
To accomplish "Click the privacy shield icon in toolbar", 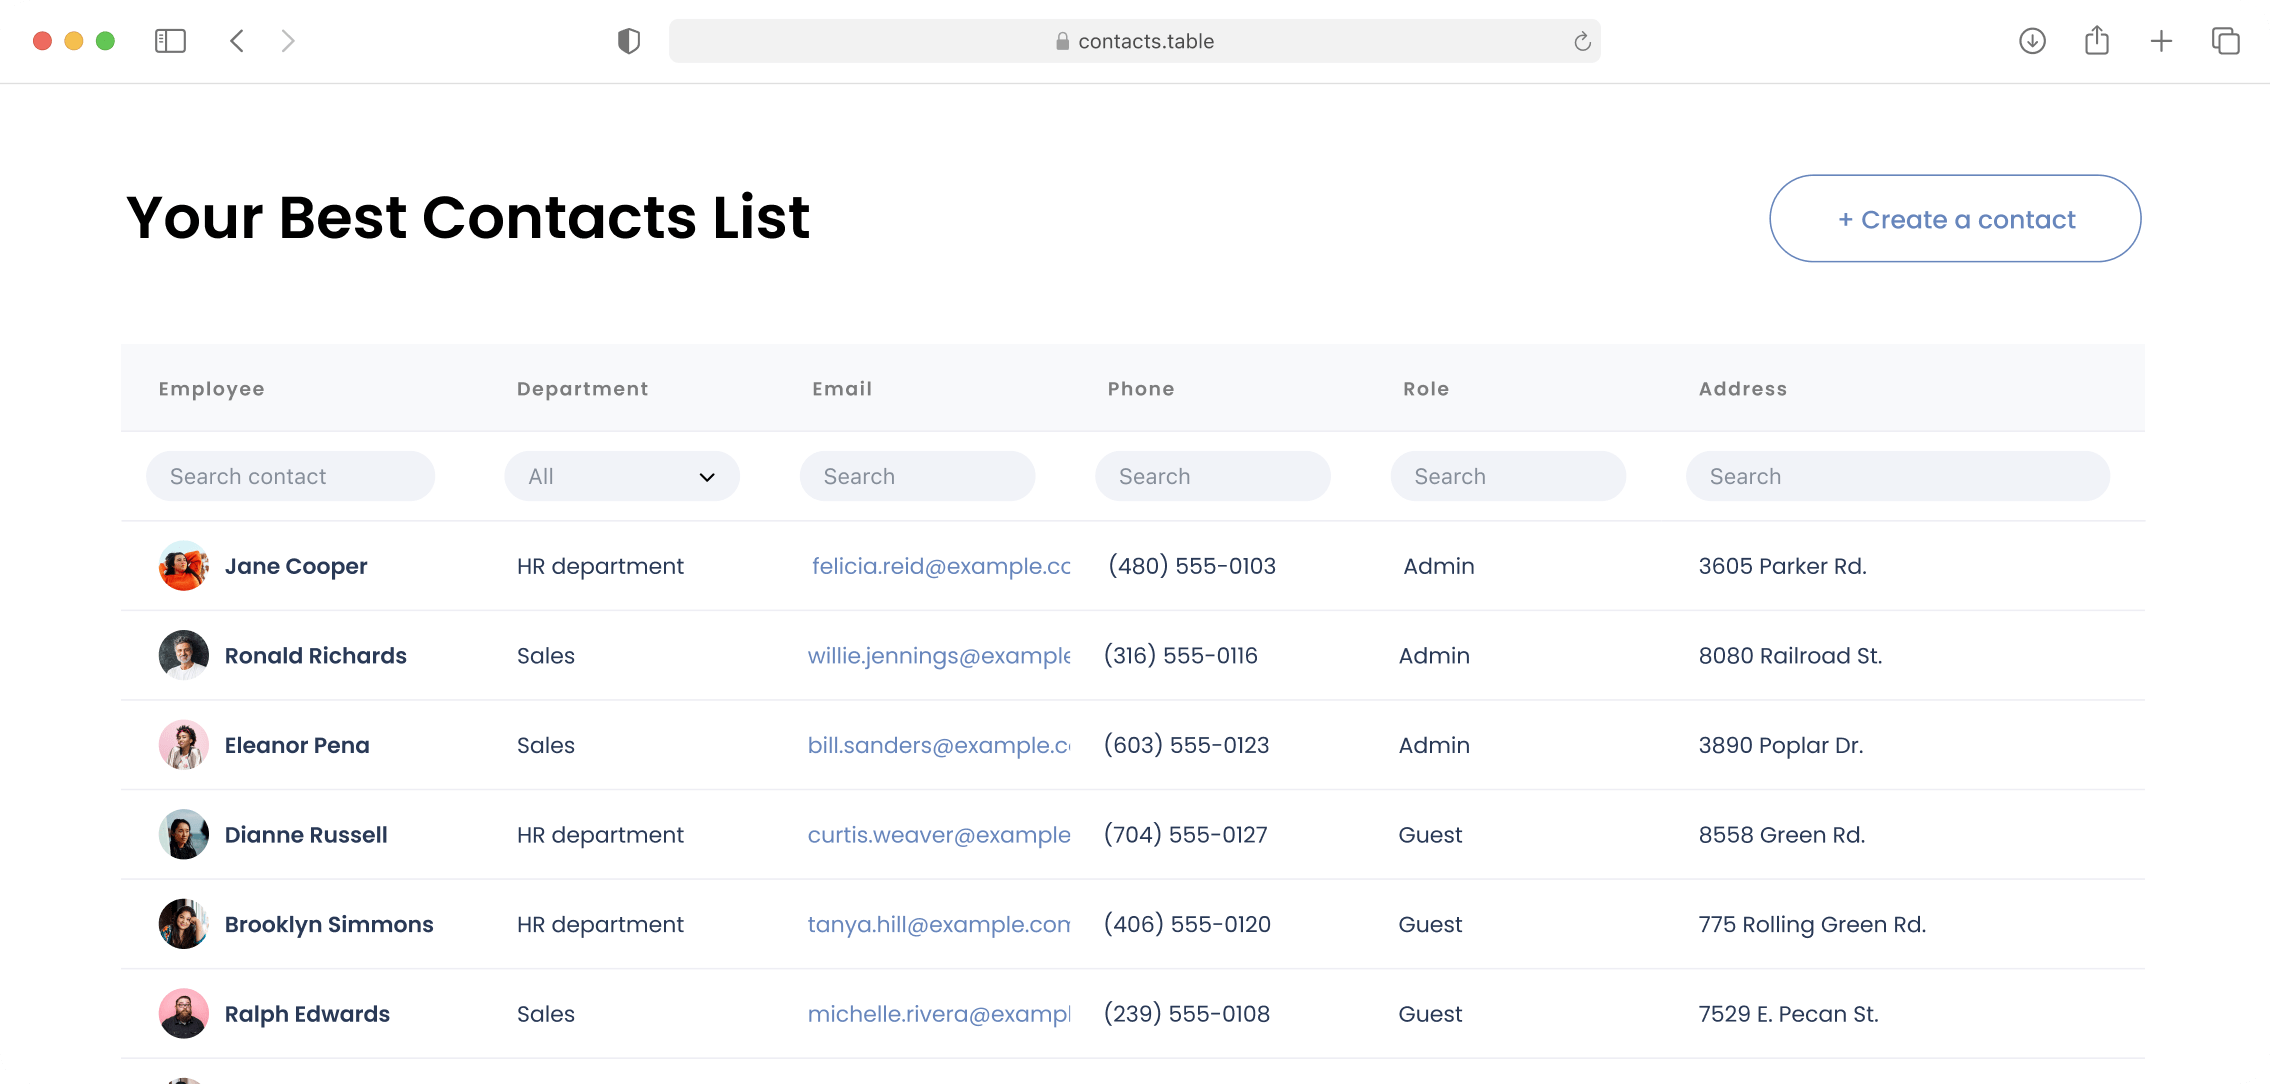I will coord(627,41).
